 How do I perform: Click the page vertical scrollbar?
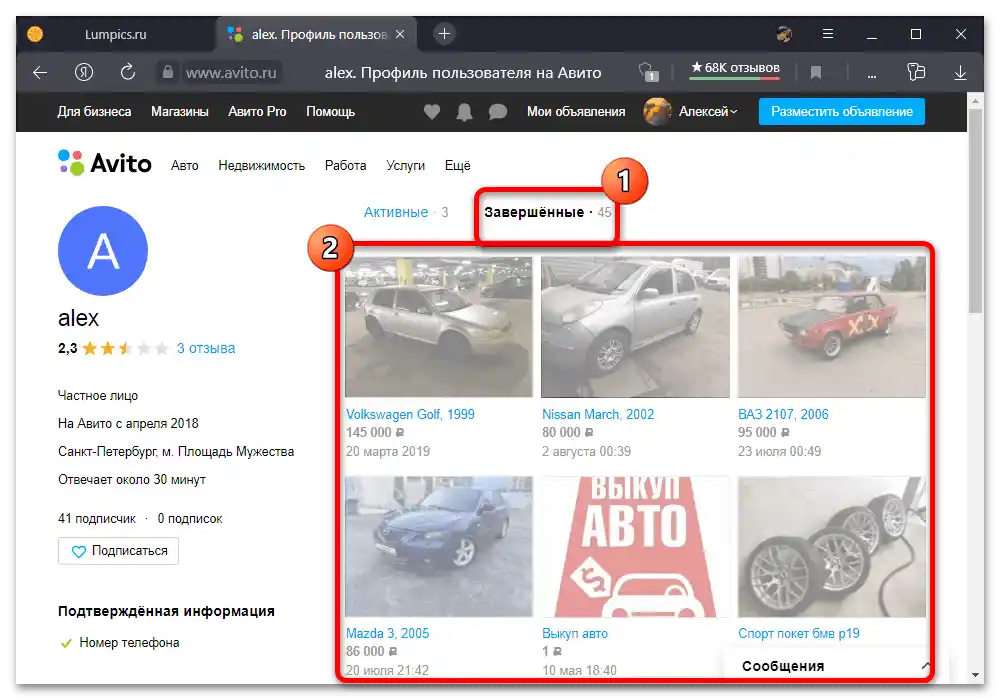(x=975, y=210)
